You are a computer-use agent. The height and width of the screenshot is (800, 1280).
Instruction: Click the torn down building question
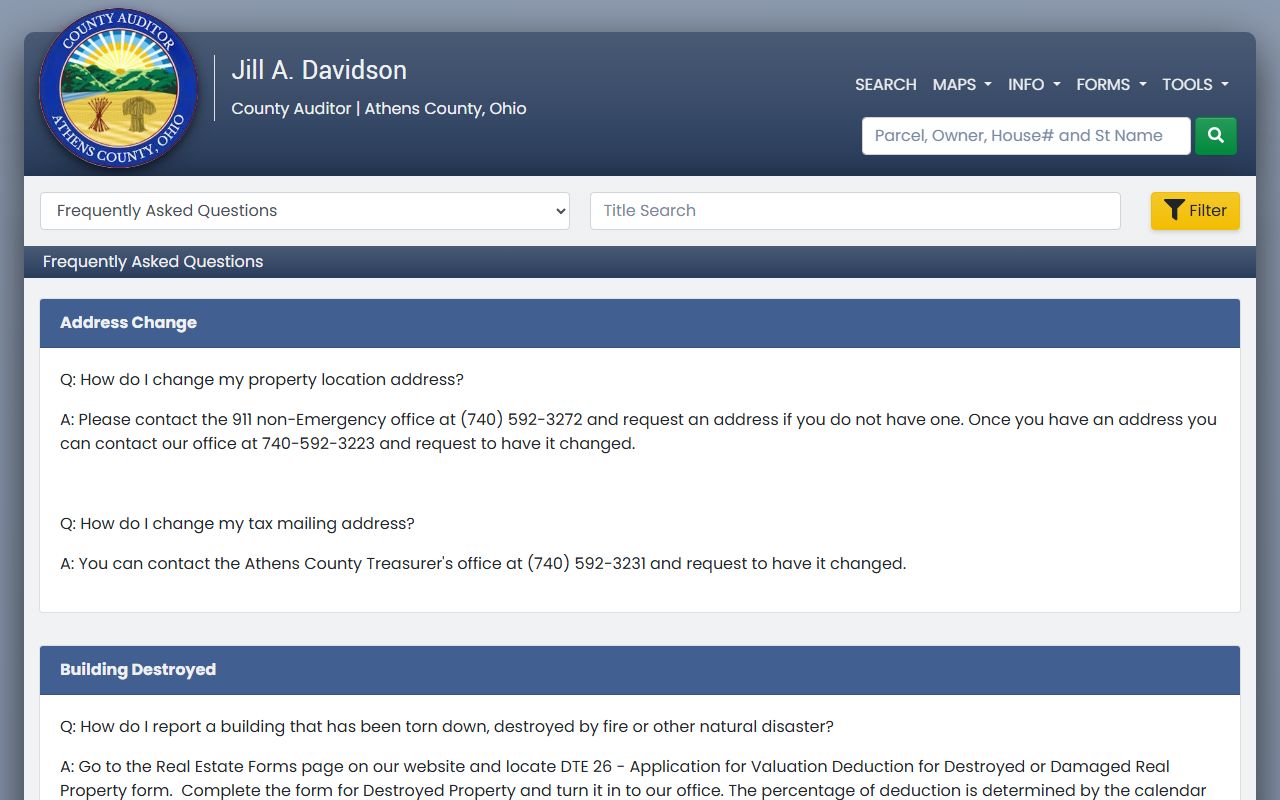[x=446, y=727]
